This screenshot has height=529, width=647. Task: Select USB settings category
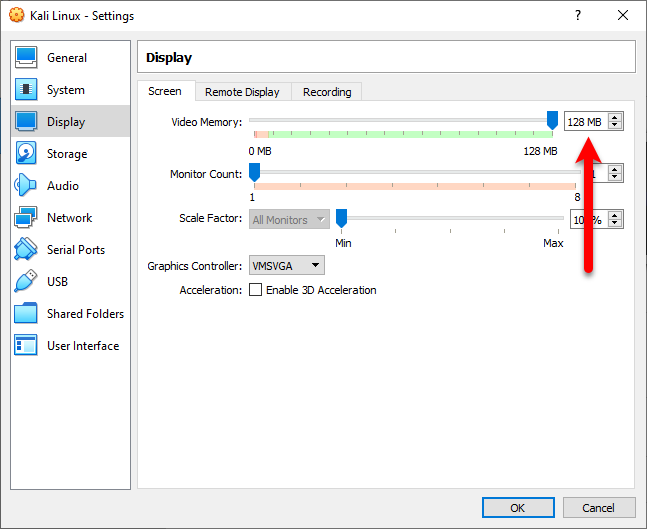point(71,281)
